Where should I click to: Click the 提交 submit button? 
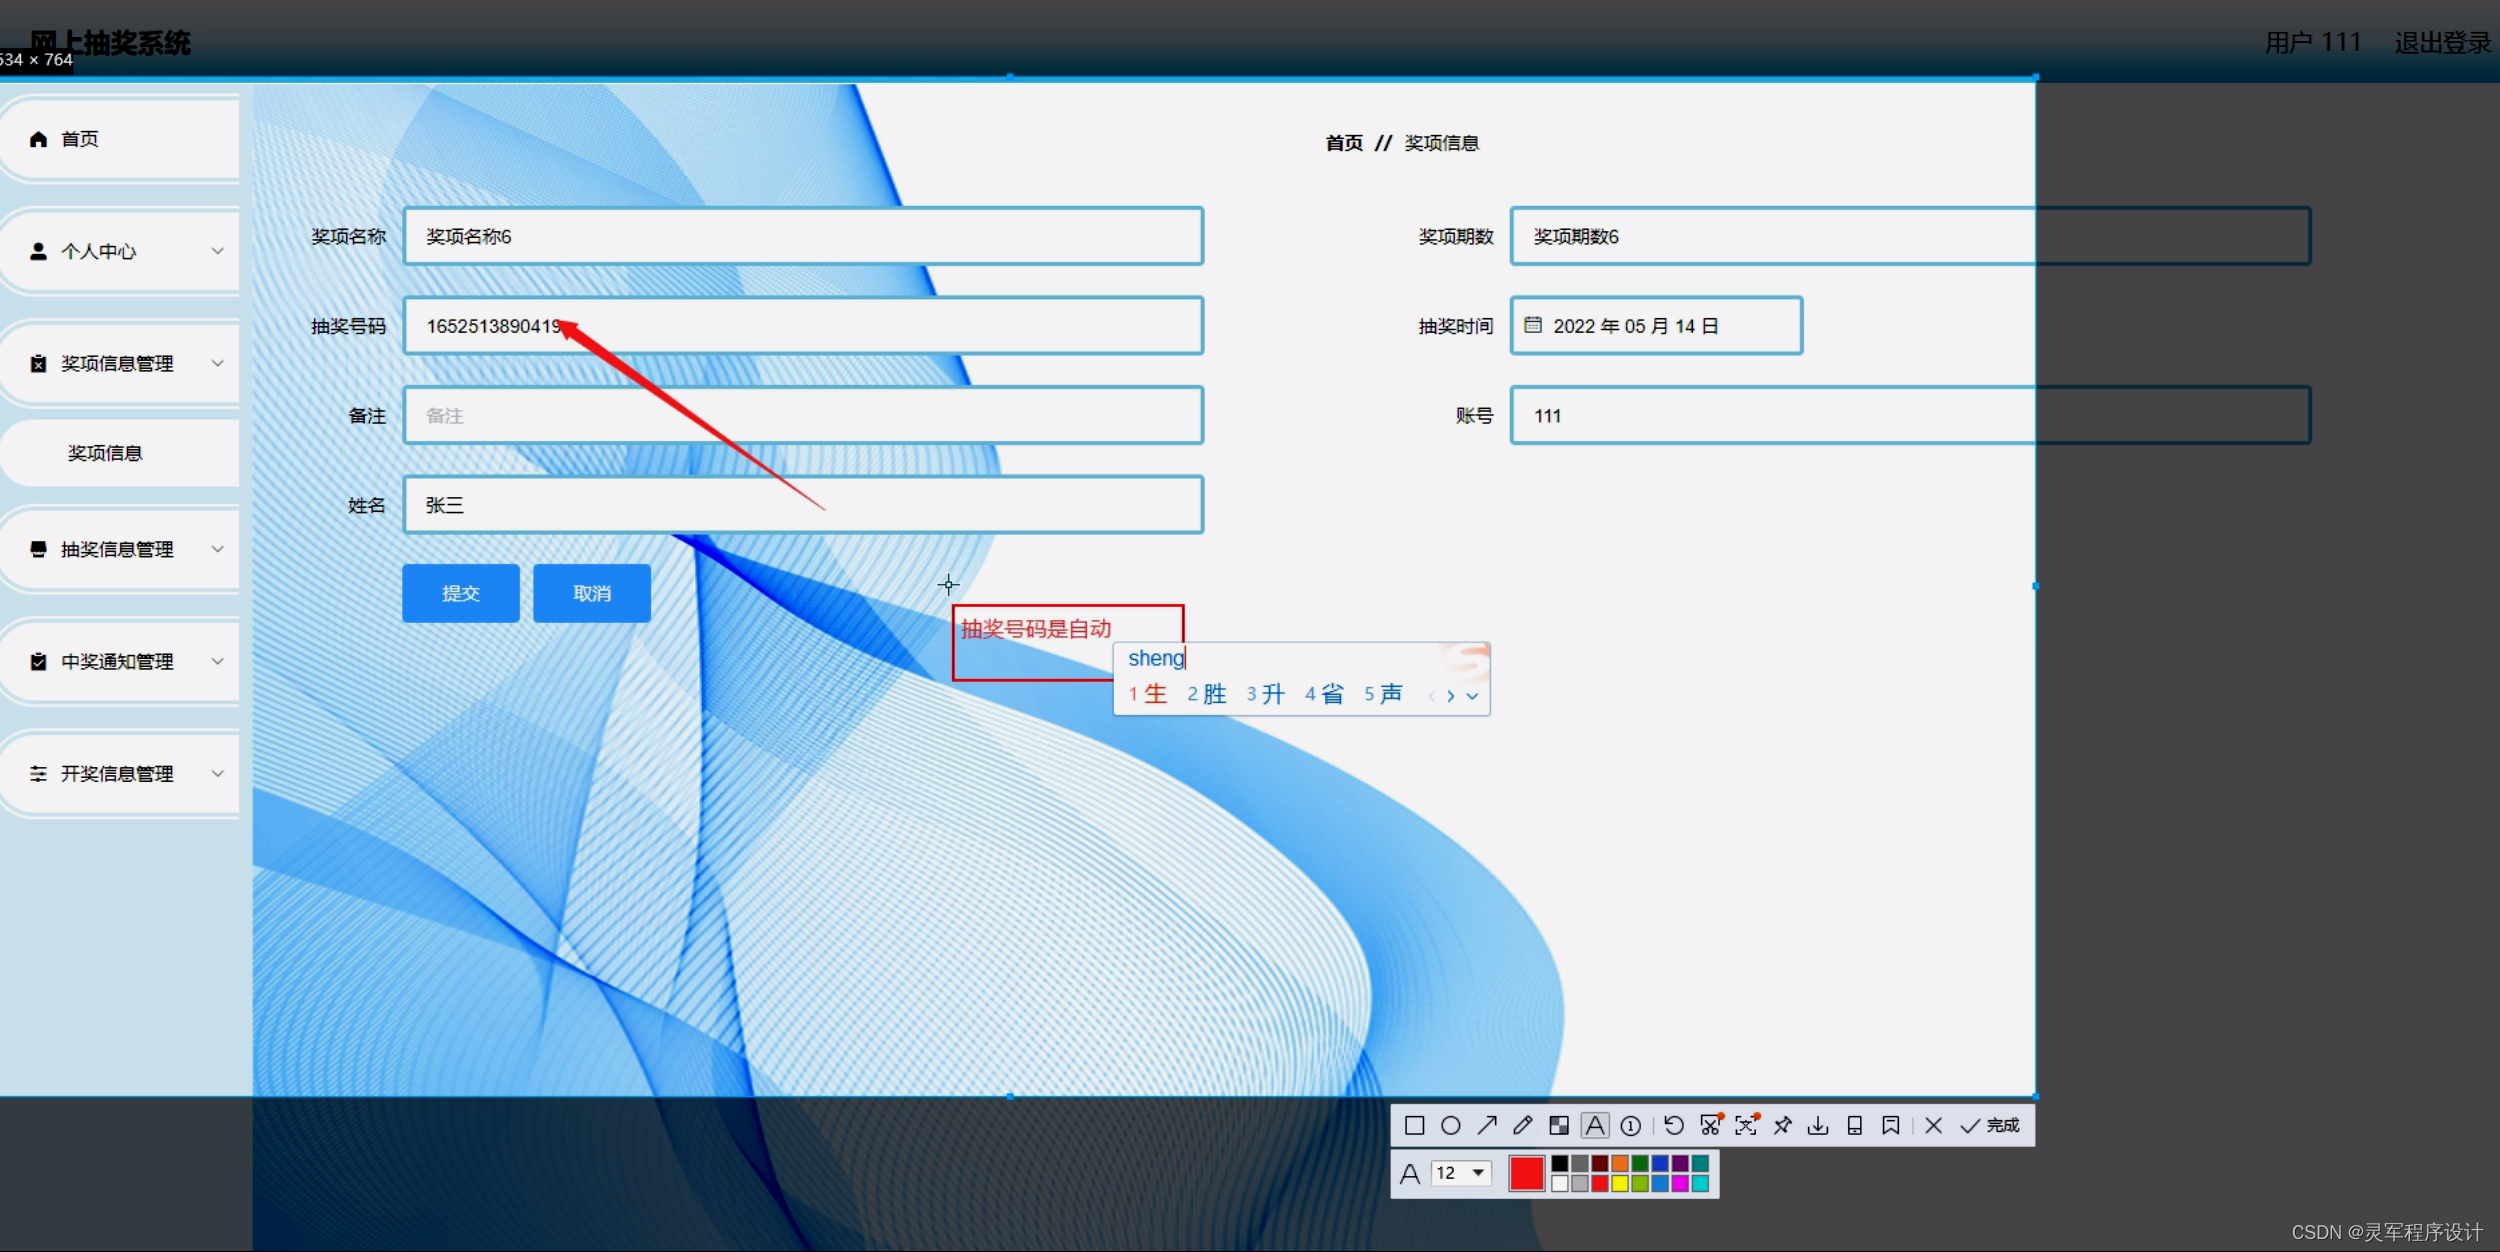coord(461,593)
